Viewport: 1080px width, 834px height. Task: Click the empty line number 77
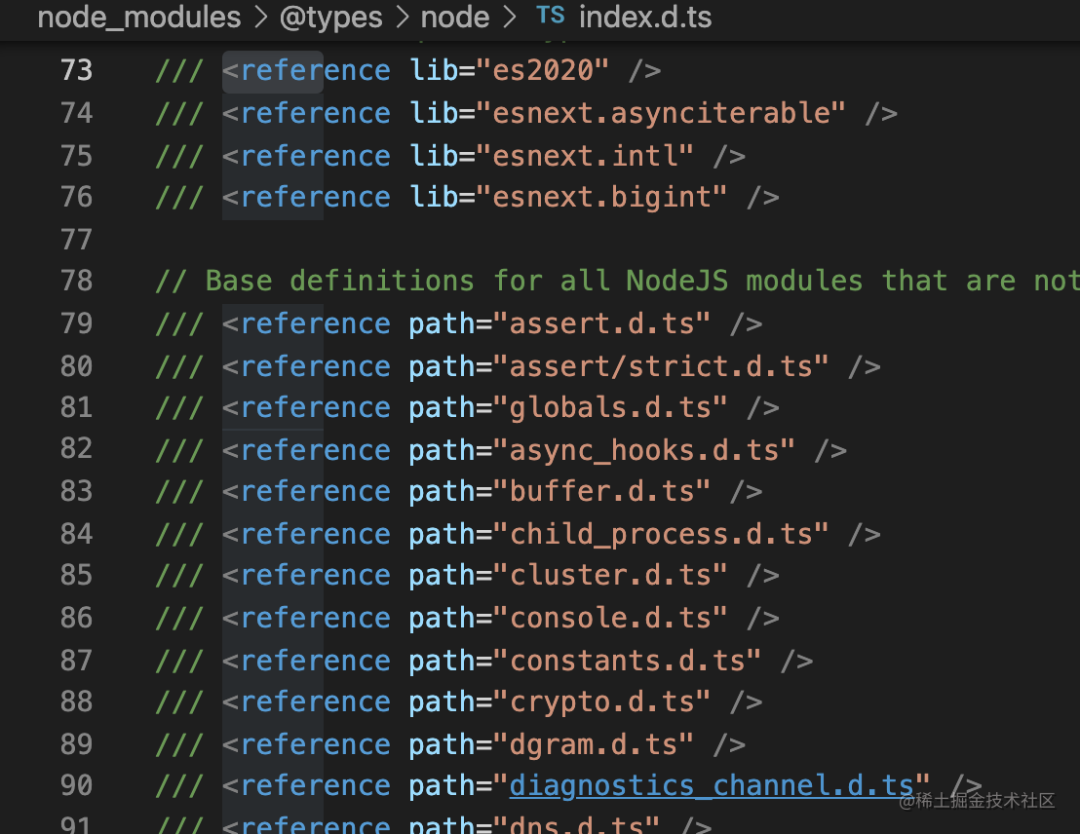click(x=76, y=240)
